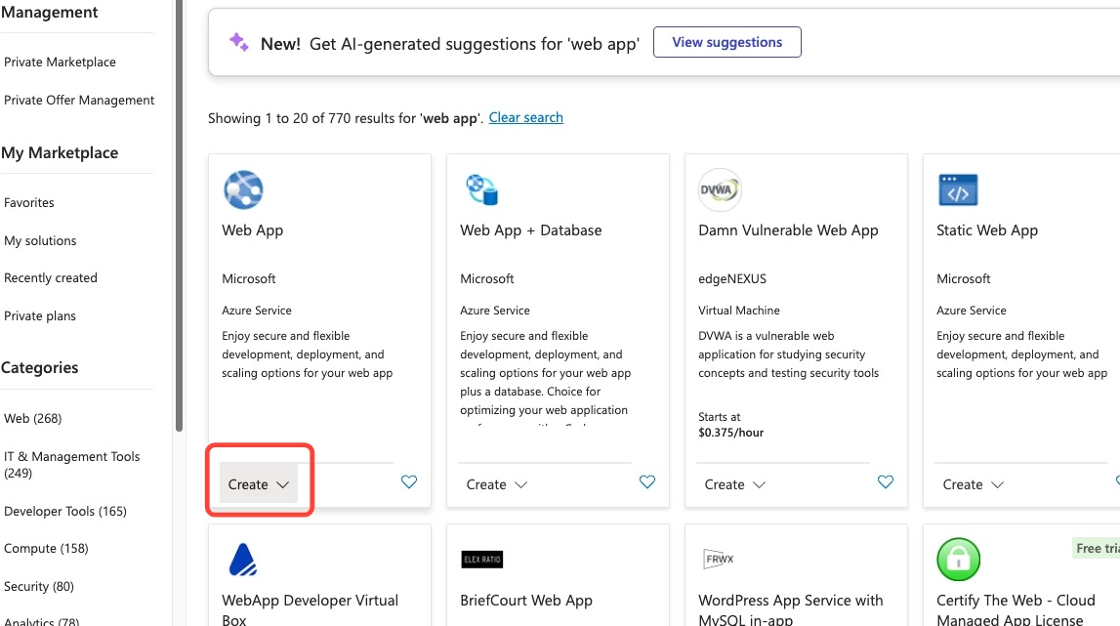
Task: Open BriefCourt Web App title
Action: pos(526,600)
